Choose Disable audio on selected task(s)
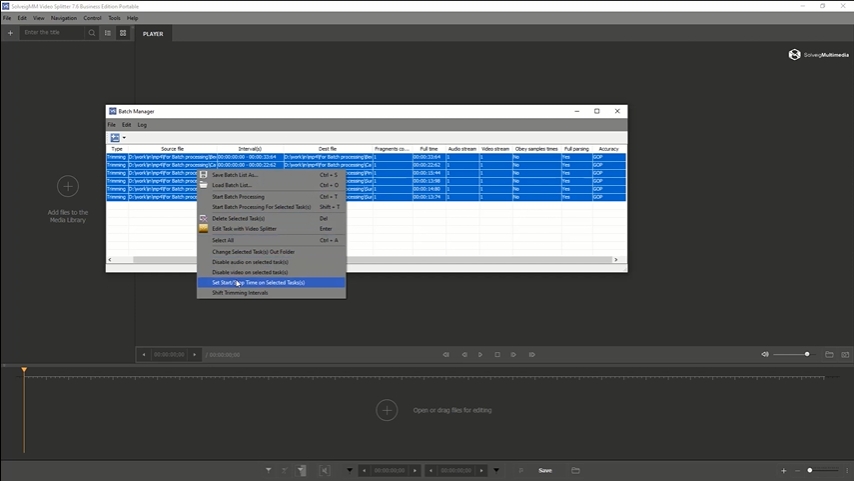 [x=271, y=262]
